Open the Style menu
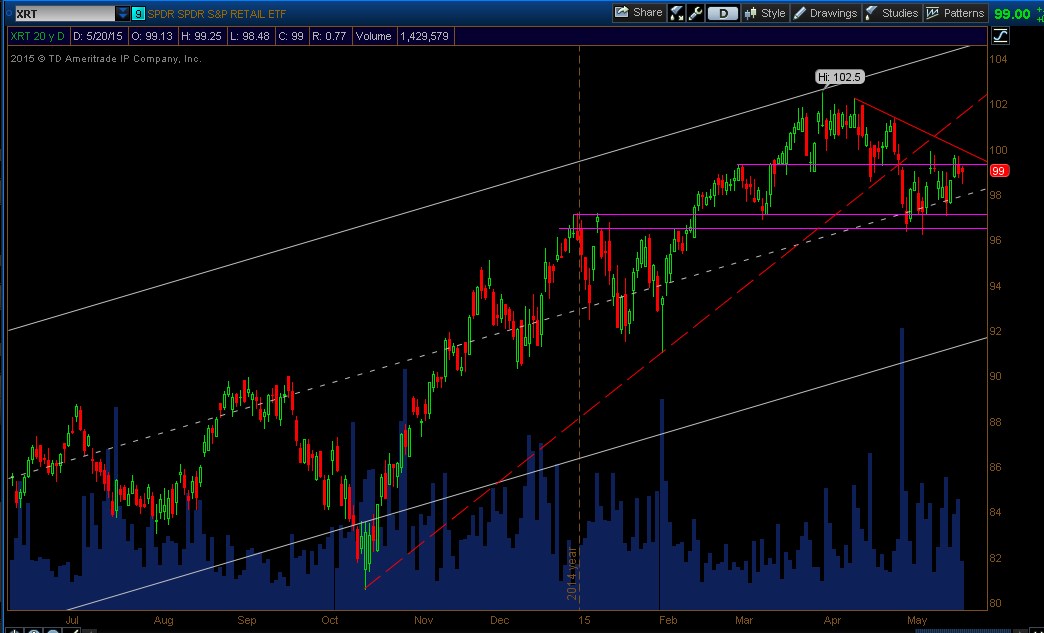1044x633 pixels. tap(766, 13)
